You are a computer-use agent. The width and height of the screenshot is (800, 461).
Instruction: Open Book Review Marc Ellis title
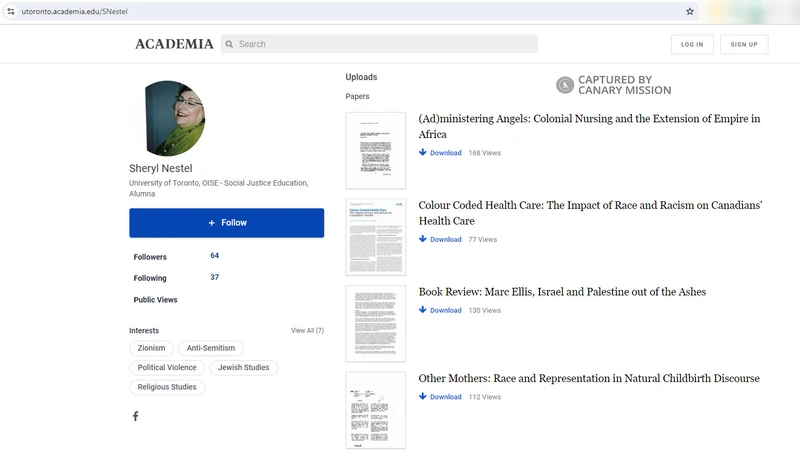click(x=562, y=292)
